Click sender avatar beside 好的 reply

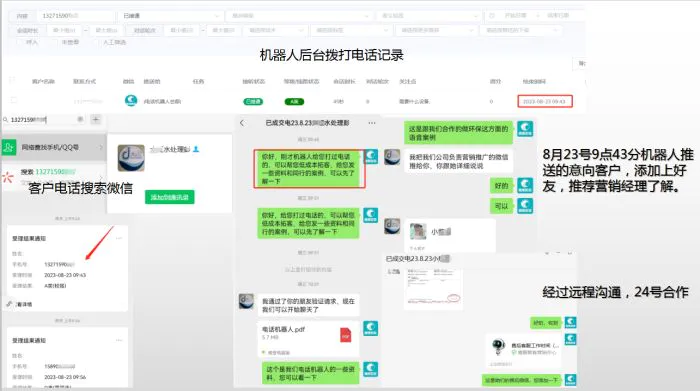[x=525, y=185]
